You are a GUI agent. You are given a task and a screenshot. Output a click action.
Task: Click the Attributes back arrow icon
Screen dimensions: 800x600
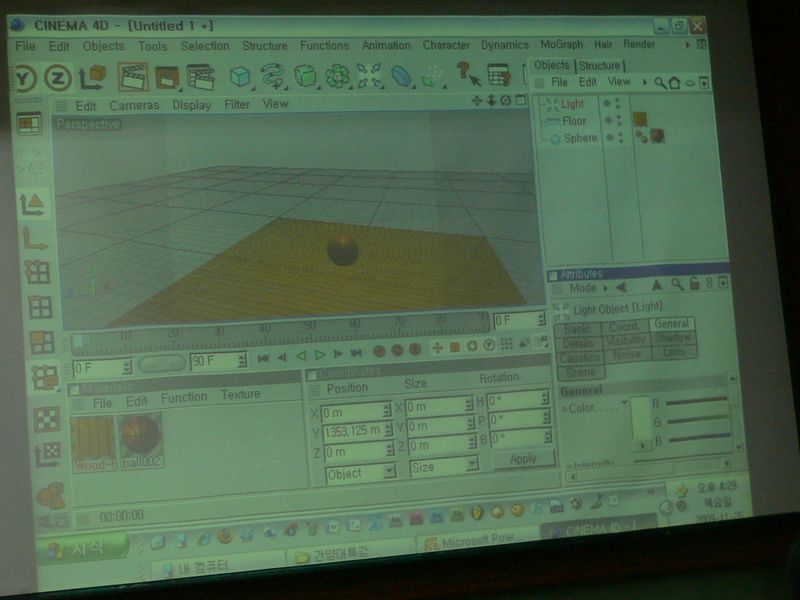click(x=622, y=288)
